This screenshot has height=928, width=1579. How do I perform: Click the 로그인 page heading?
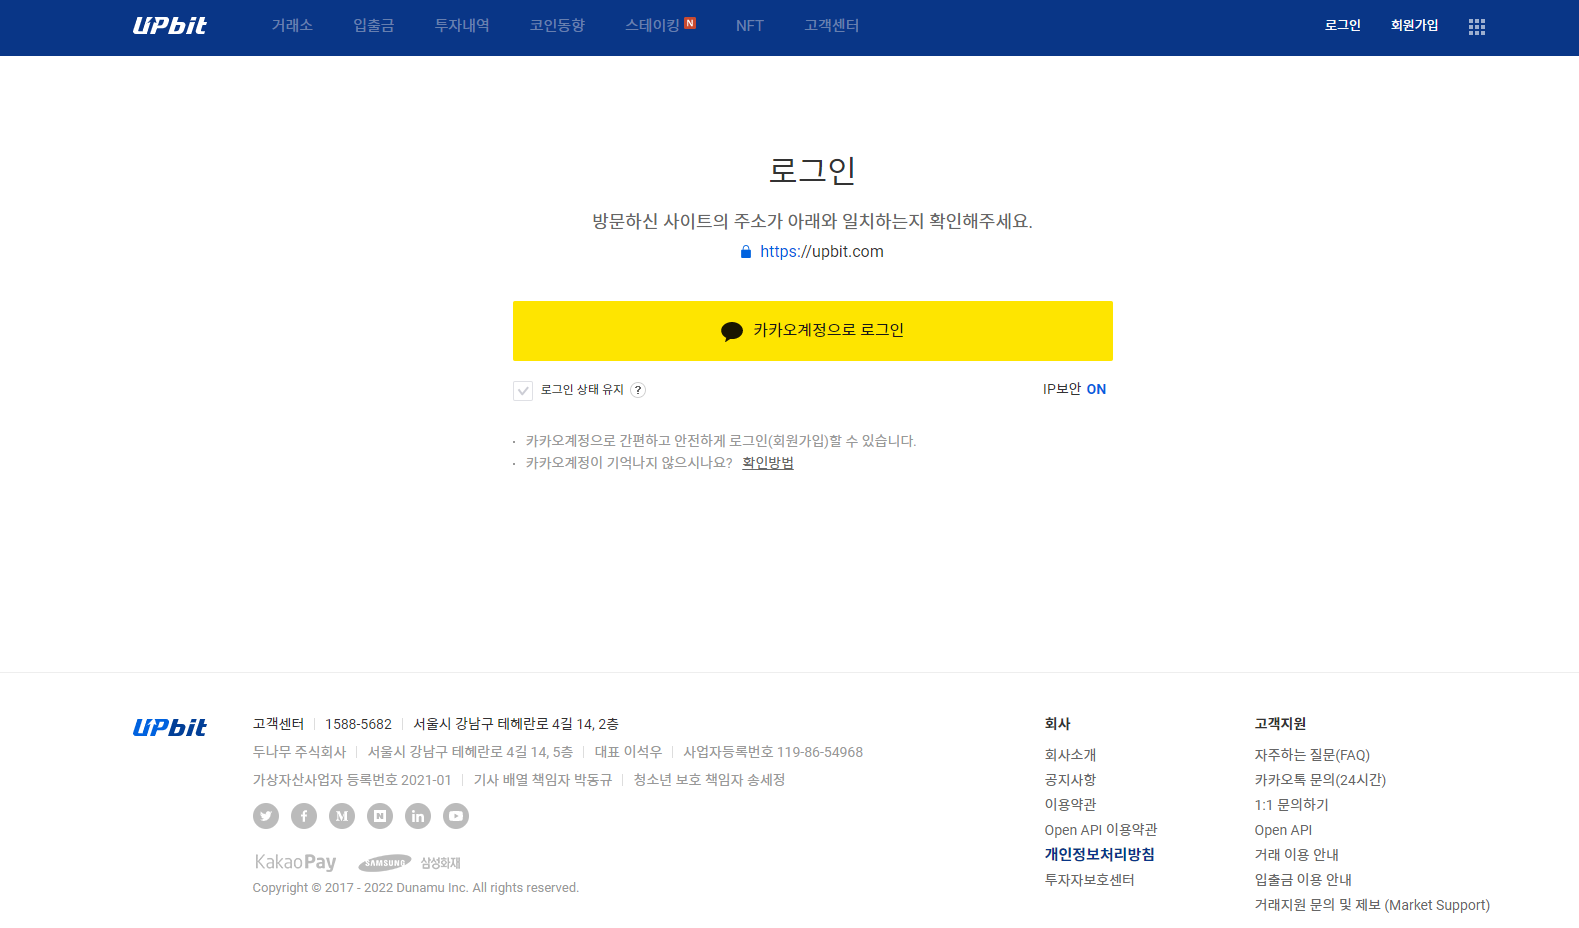[812, 171]
